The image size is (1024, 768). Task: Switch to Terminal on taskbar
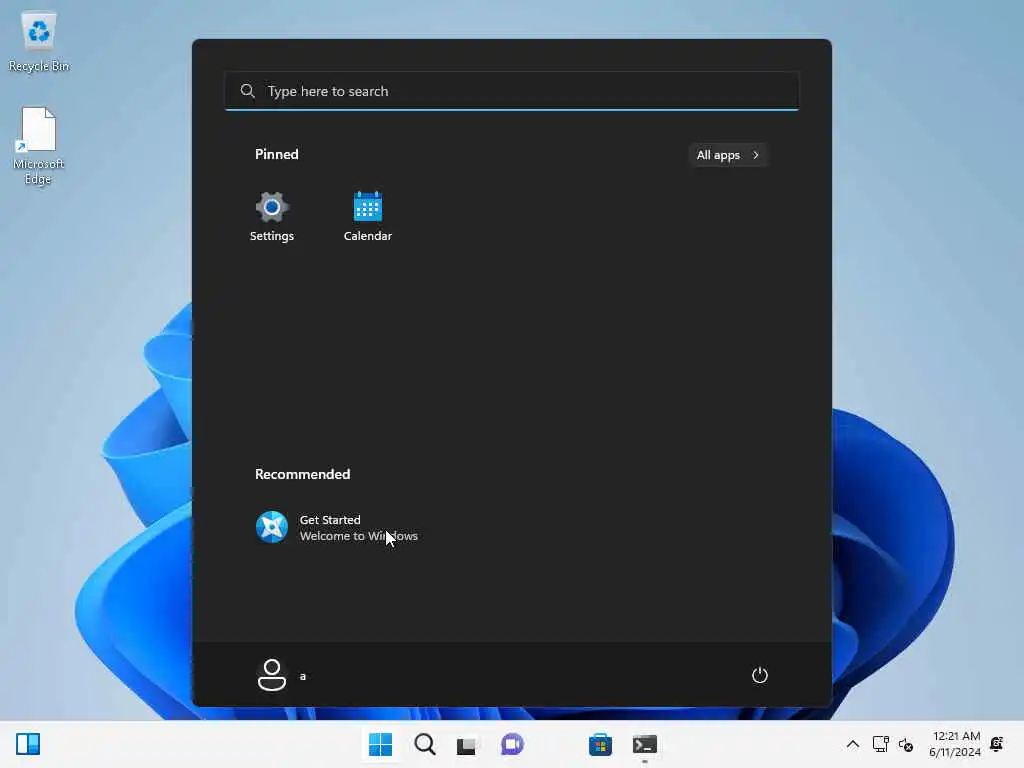pos(645,744)
